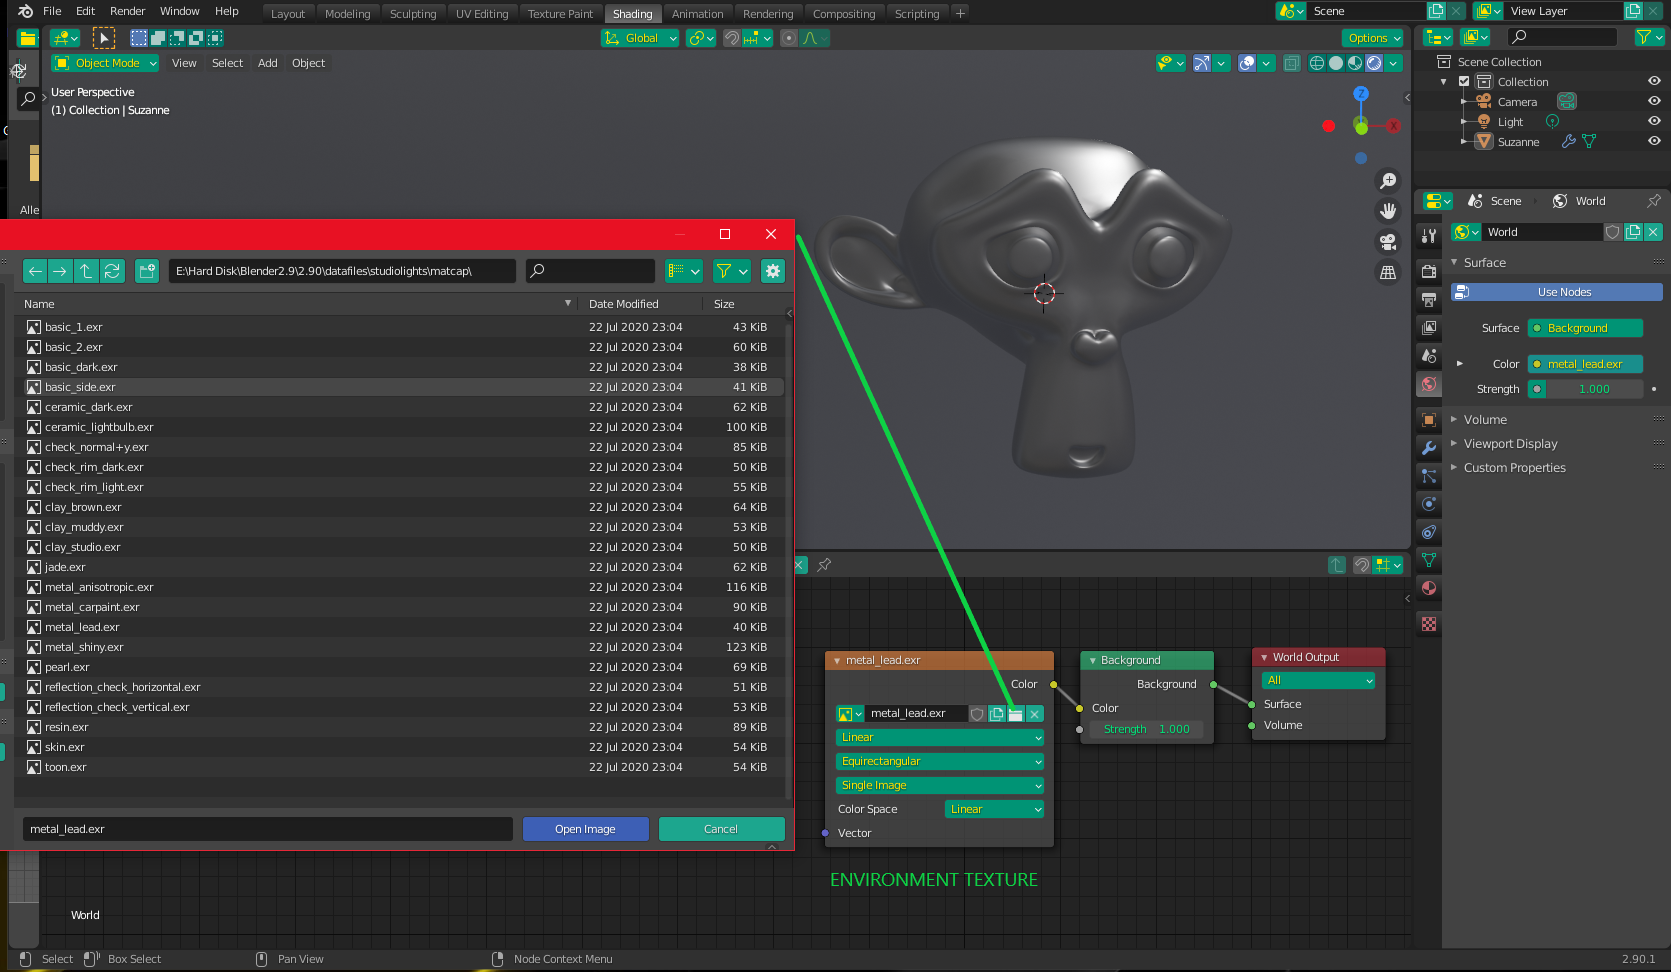This screenshot has width=1671, height=972.
Task: Go up to parent directory in file browser
Action: pos(86,271)
